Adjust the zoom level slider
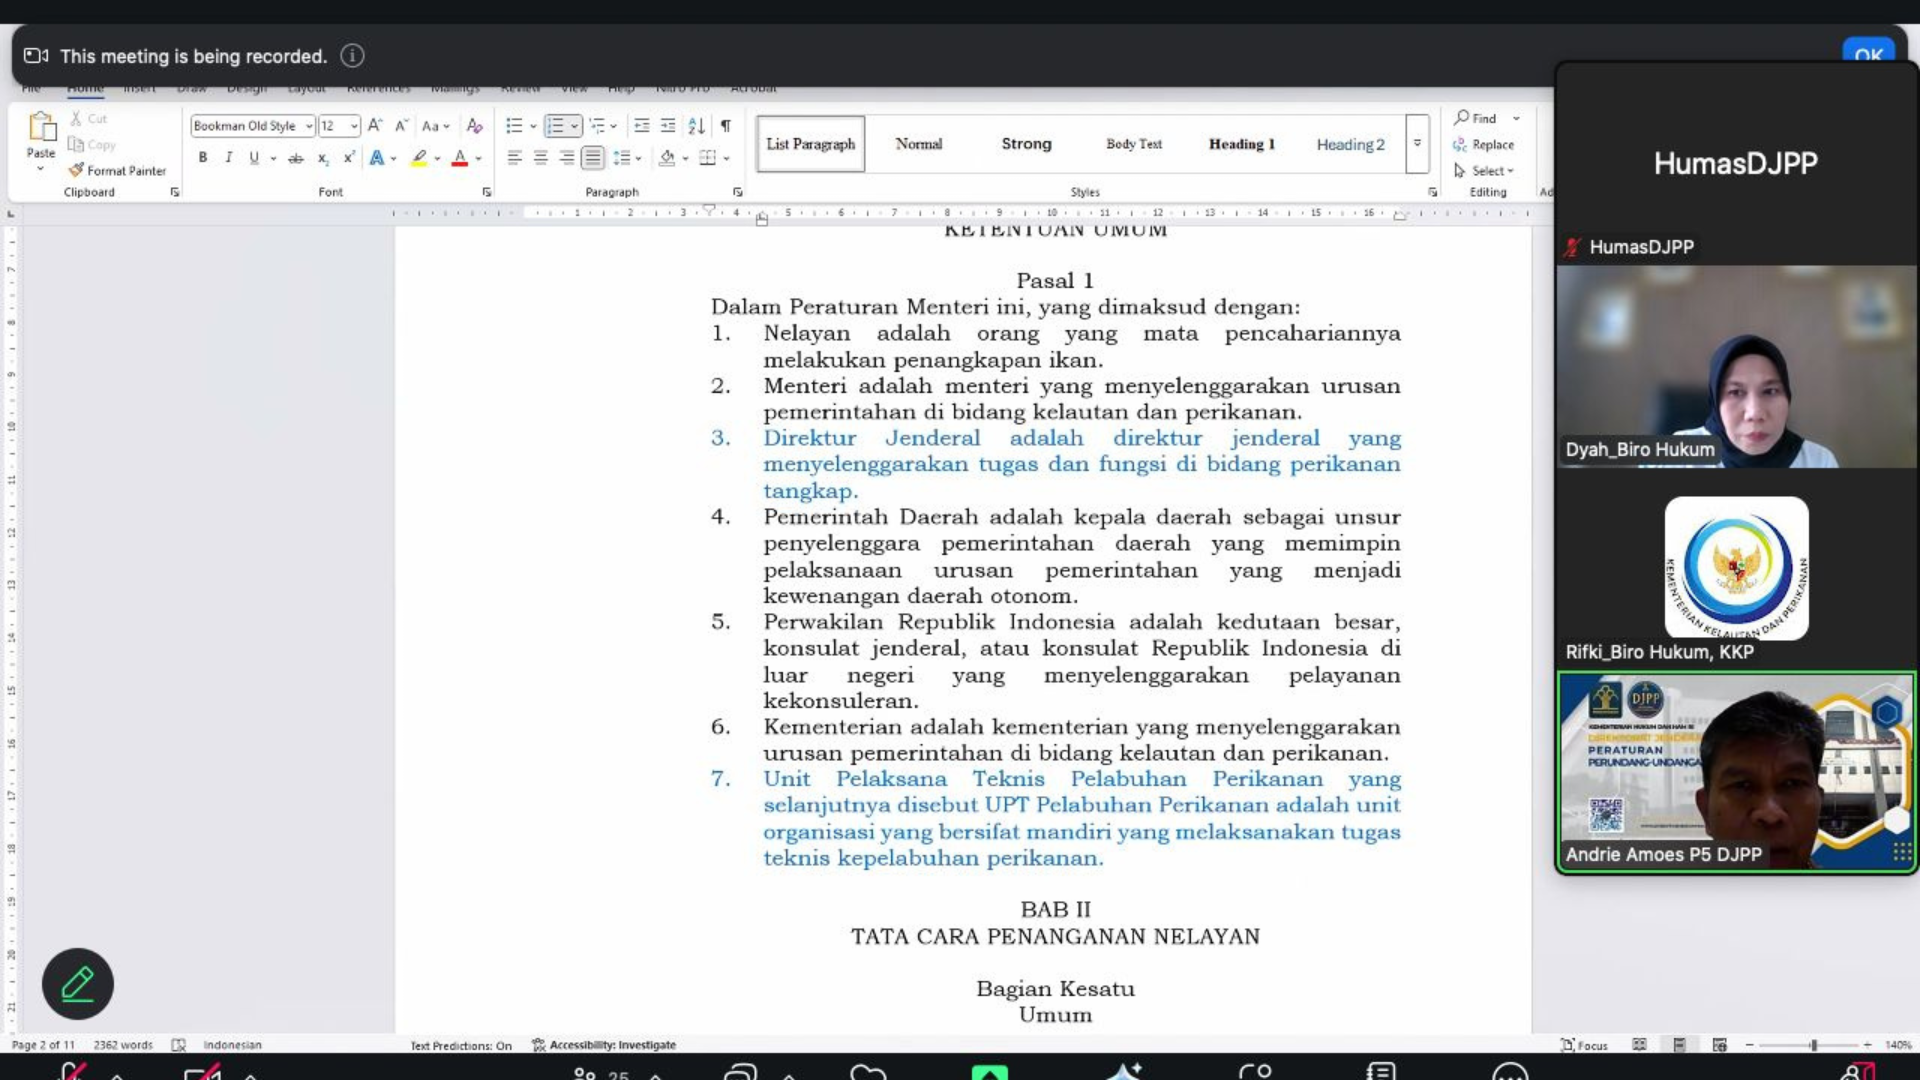Image resolution: width=1920 pixels, height=1080 pixels. pyautogui.click(x=1813, y=1045)
